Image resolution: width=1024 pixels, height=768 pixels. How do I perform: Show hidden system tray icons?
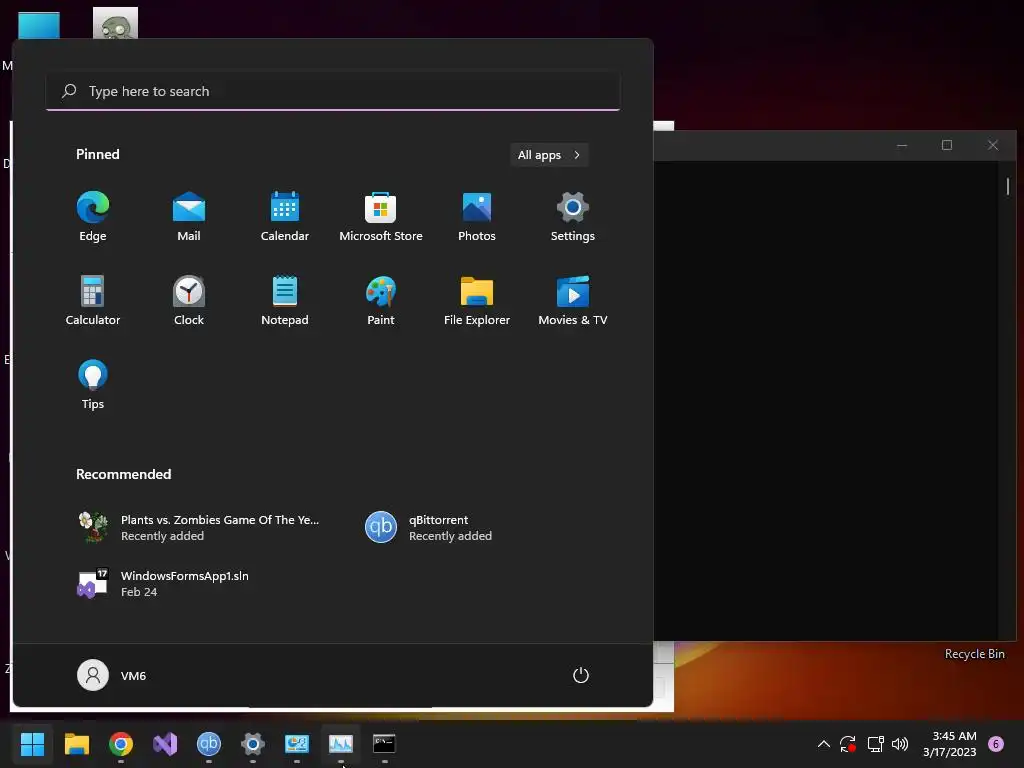point(824,744)
